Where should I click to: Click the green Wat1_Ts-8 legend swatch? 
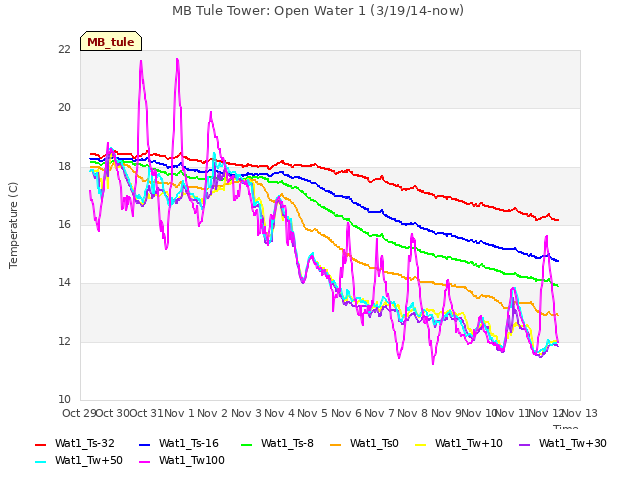tap(247, 444)
